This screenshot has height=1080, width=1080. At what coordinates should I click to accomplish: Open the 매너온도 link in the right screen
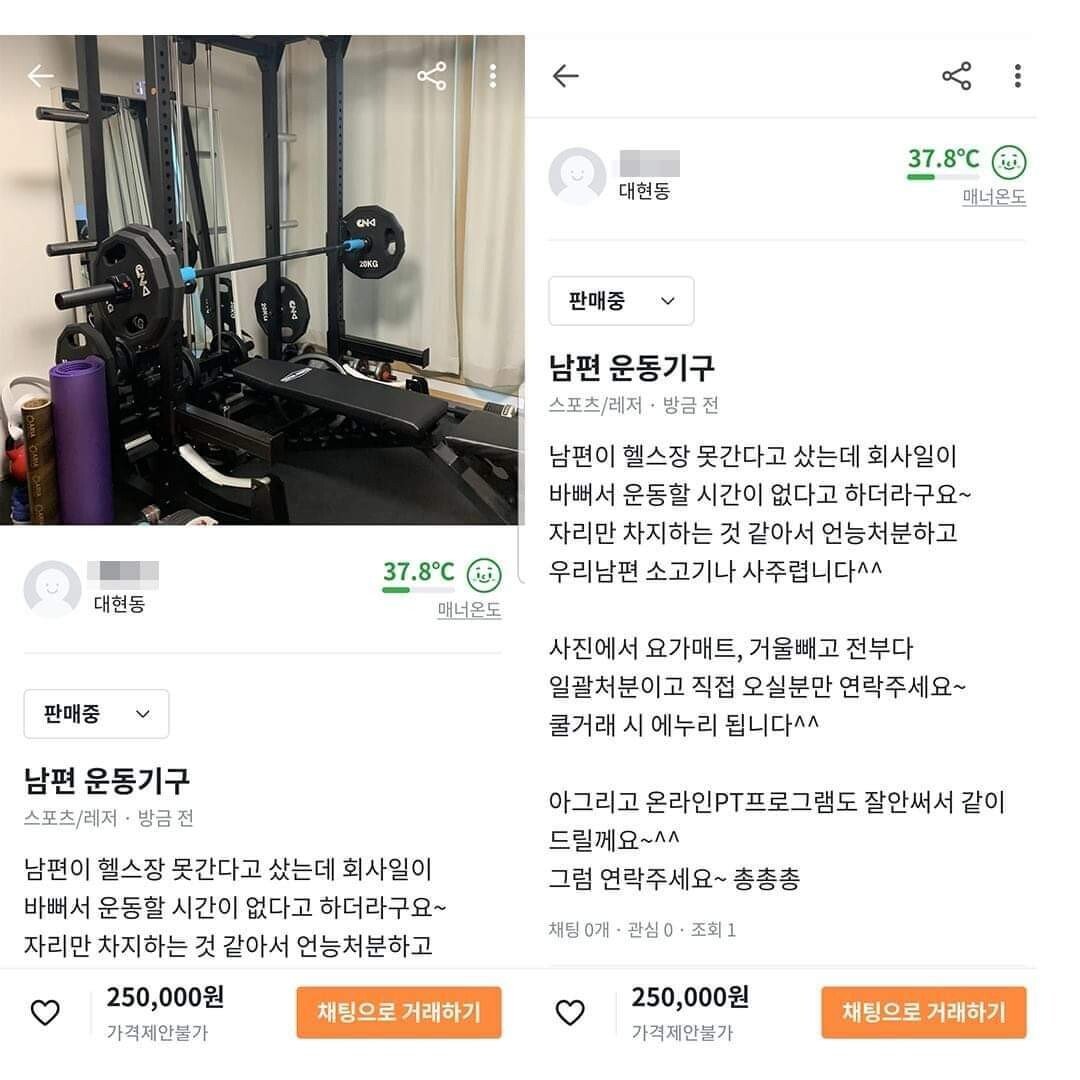994,196
